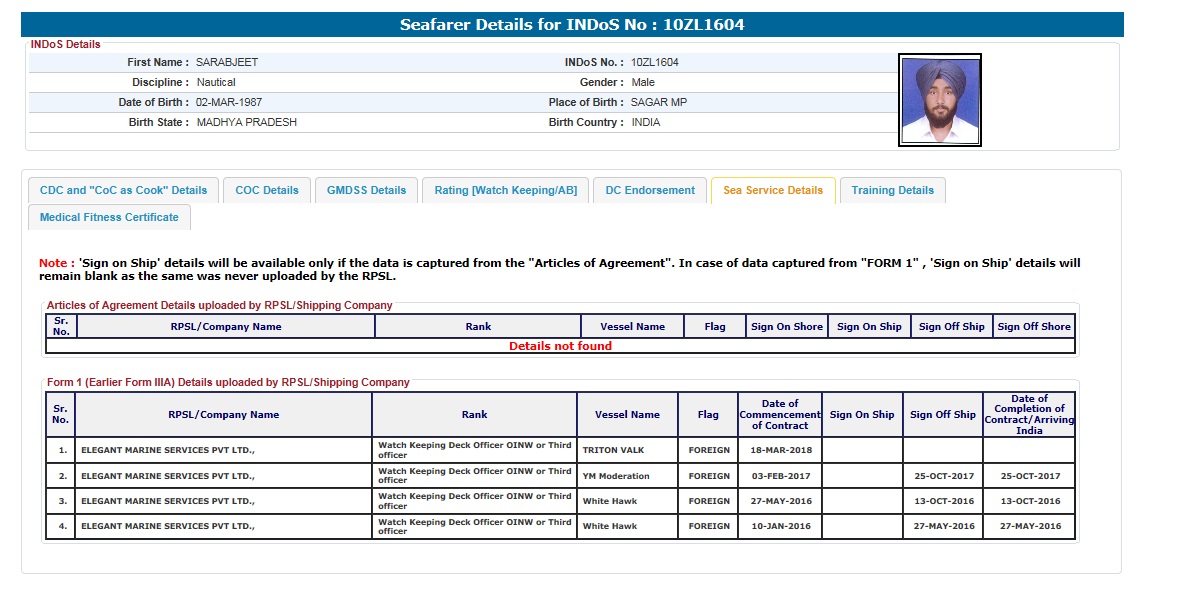Open the Training Details tab
The image size is (1193, 596).
click(892, 190)
